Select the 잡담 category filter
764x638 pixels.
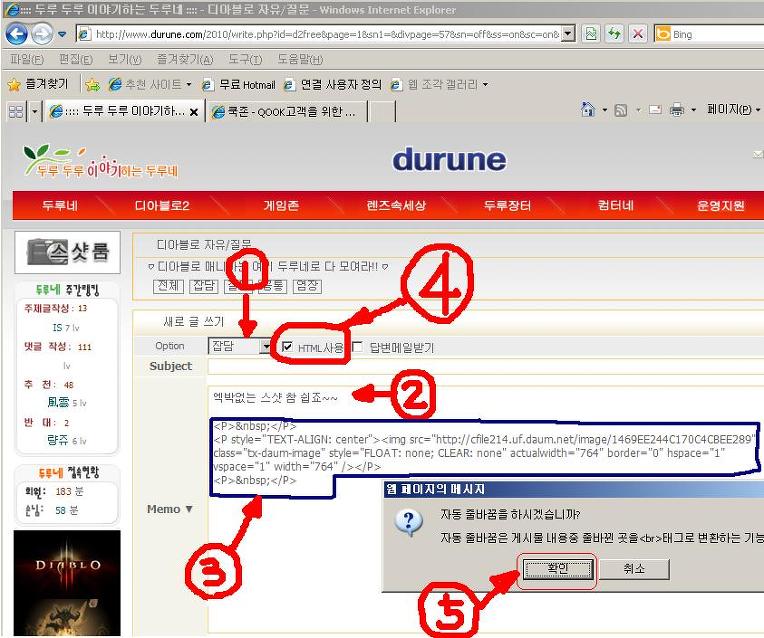(x=203, y=286)
